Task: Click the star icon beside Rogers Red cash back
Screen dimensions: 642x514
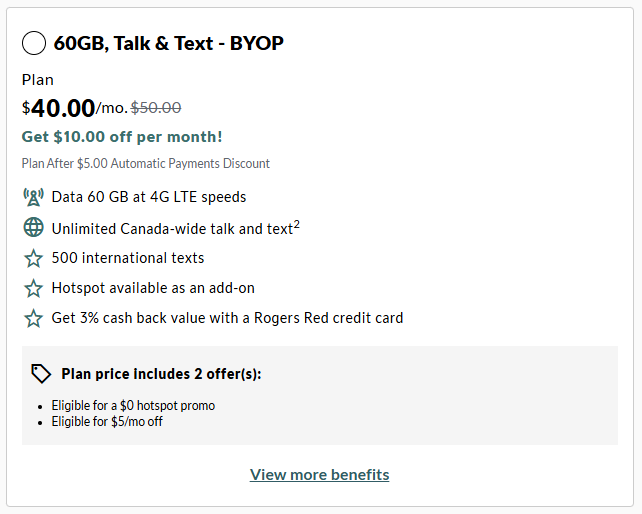Action: (x=33, y=318)
